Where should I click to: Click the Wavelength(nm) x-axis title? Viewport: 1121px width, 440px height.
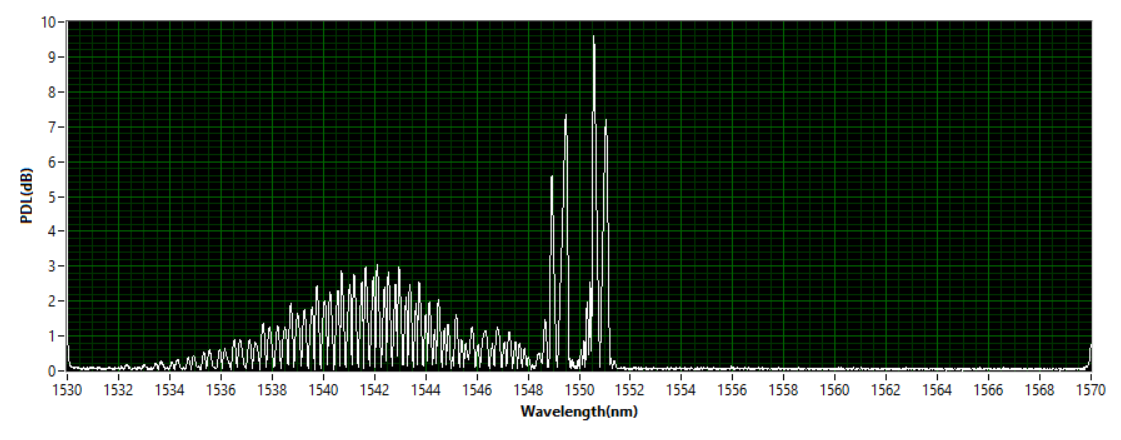tap(578, 411)
